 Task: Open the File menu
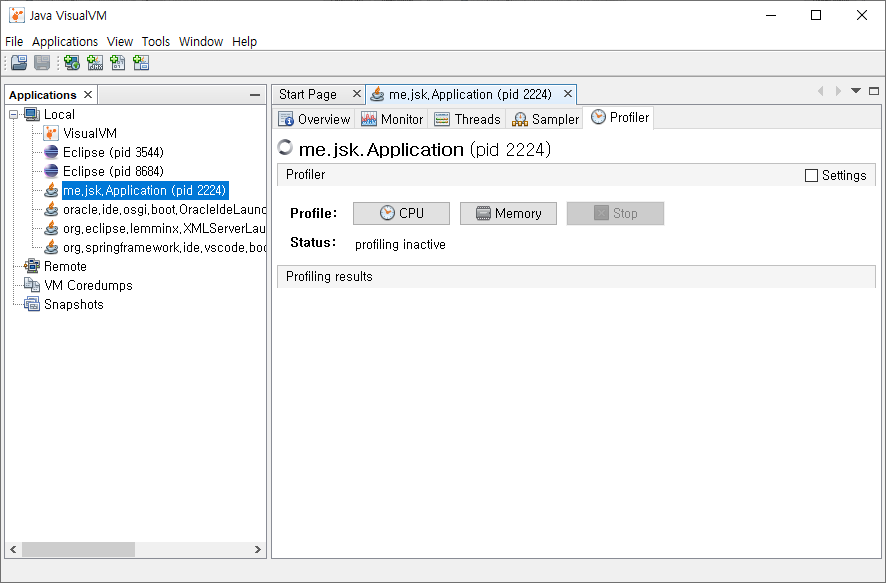[14, 42]
